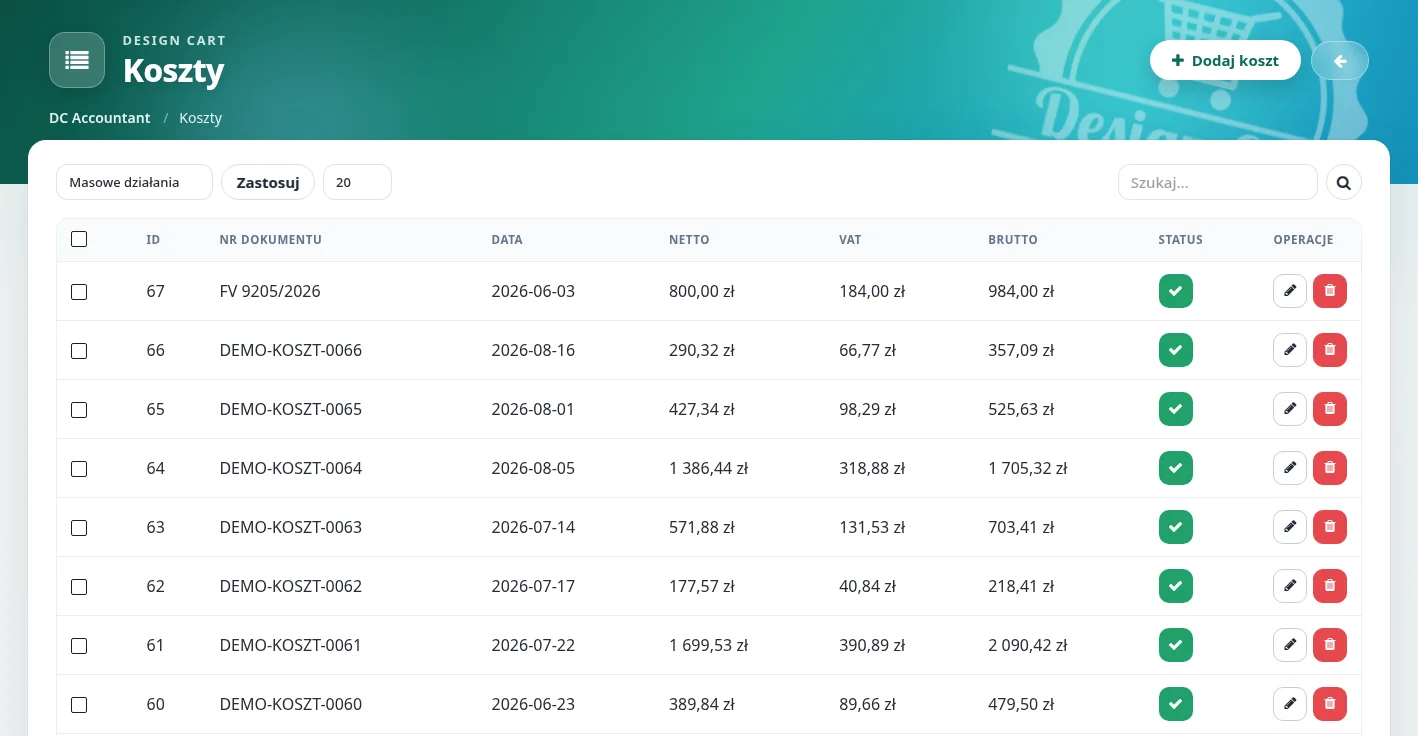Edit DEMO-KOSZT-0060 using its pencil icon

coord(1290,704)
